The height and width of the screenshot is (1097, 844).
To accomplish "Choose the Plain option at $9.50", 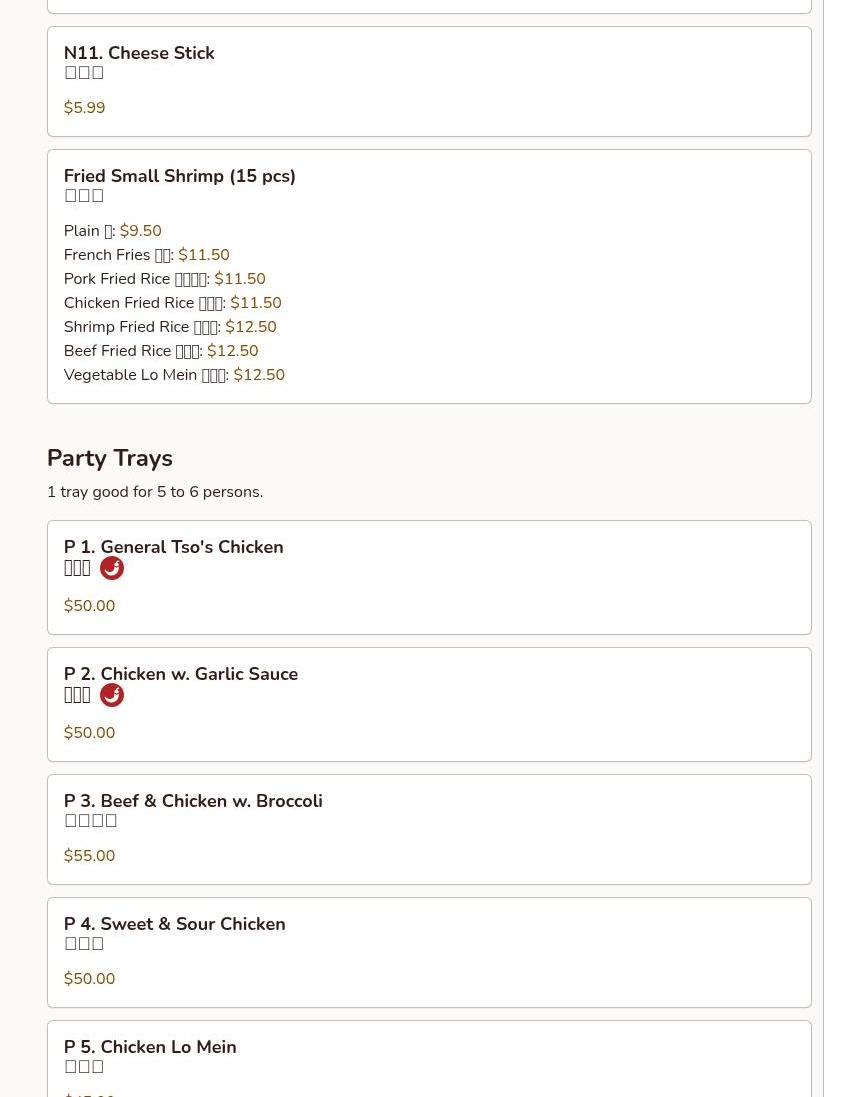I will click(113, 231).
